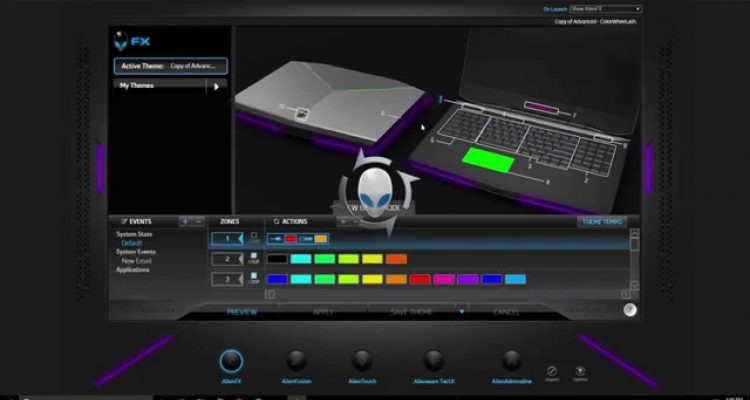Click the Updates icon

coord(580,371)
